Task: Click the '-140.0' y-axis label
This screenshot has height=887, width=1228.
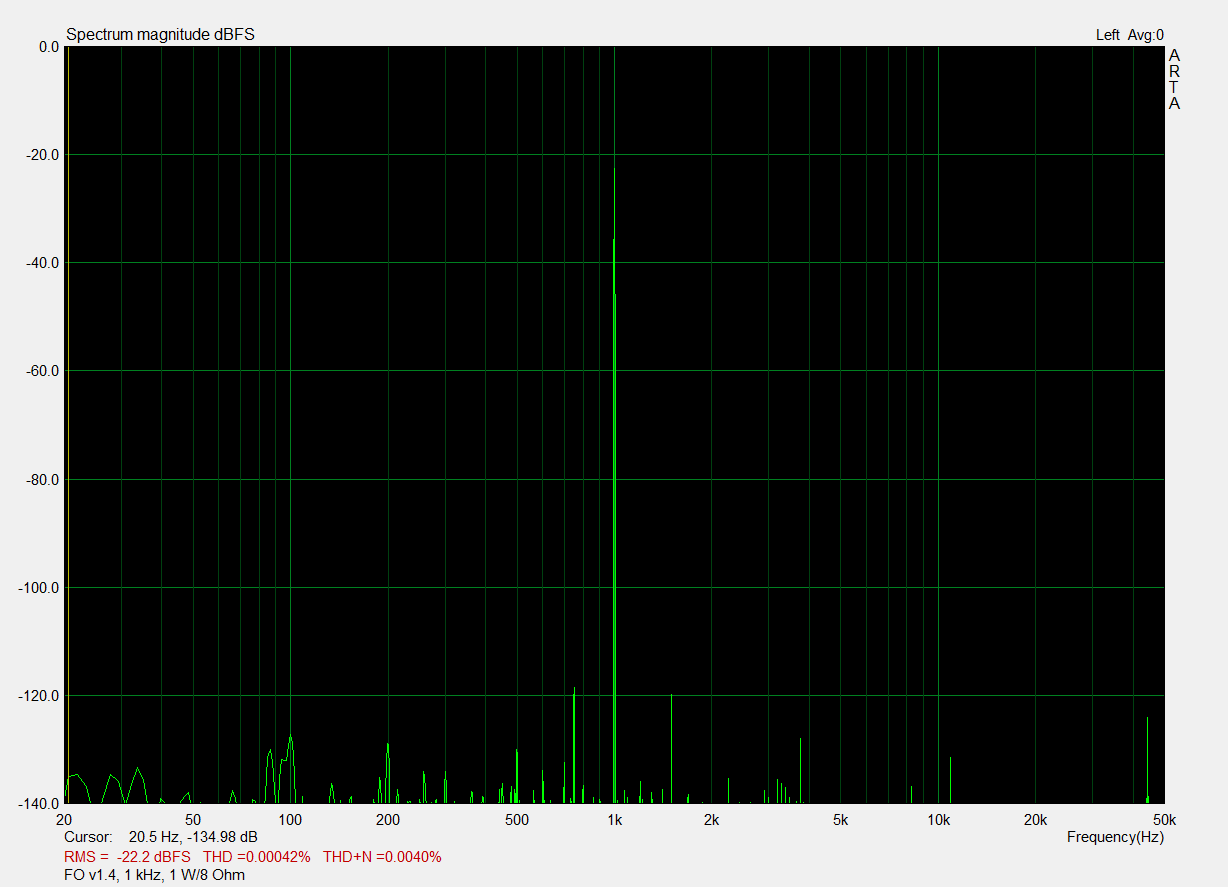Action: pyautogui.click(x=39, y=804)
